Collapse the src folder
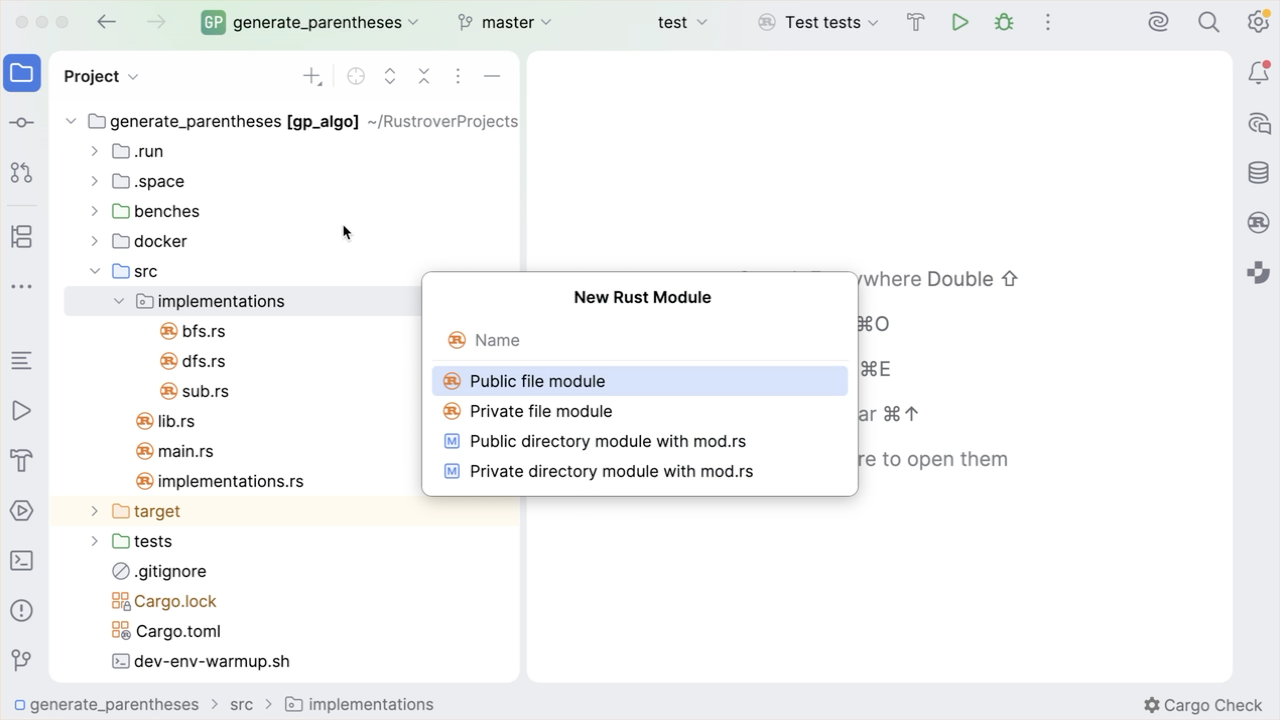 click(95, 271)
